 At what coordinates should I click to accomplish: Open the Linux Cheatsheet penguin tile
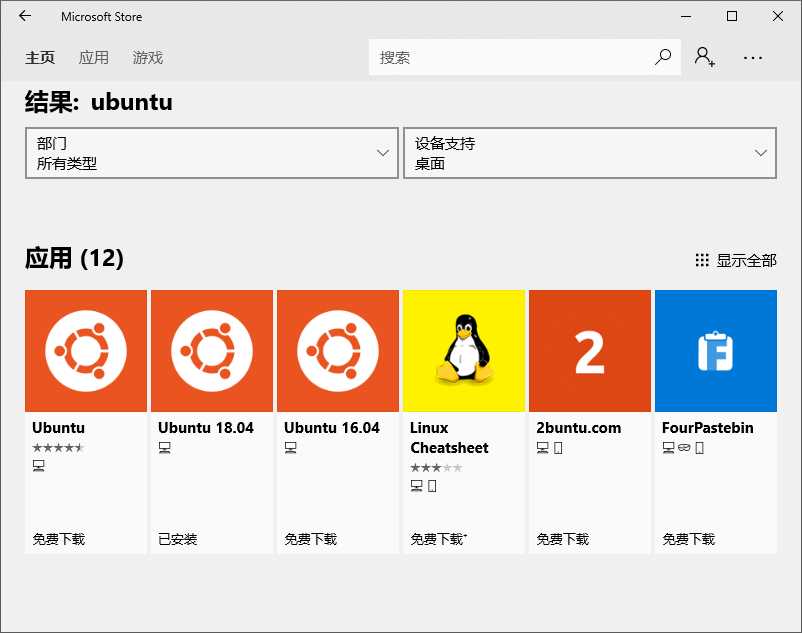coord(464,351)
